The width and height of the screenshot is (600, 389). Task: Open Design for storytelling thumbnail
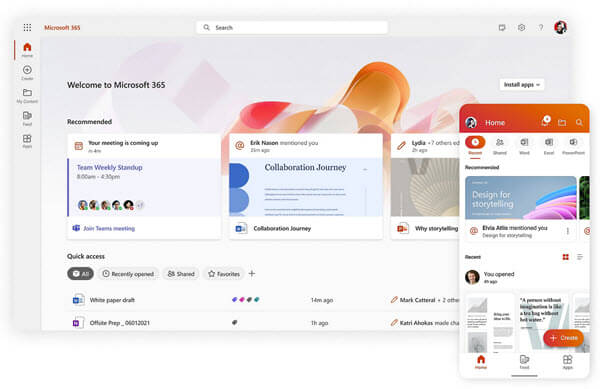tap(521, 198)
